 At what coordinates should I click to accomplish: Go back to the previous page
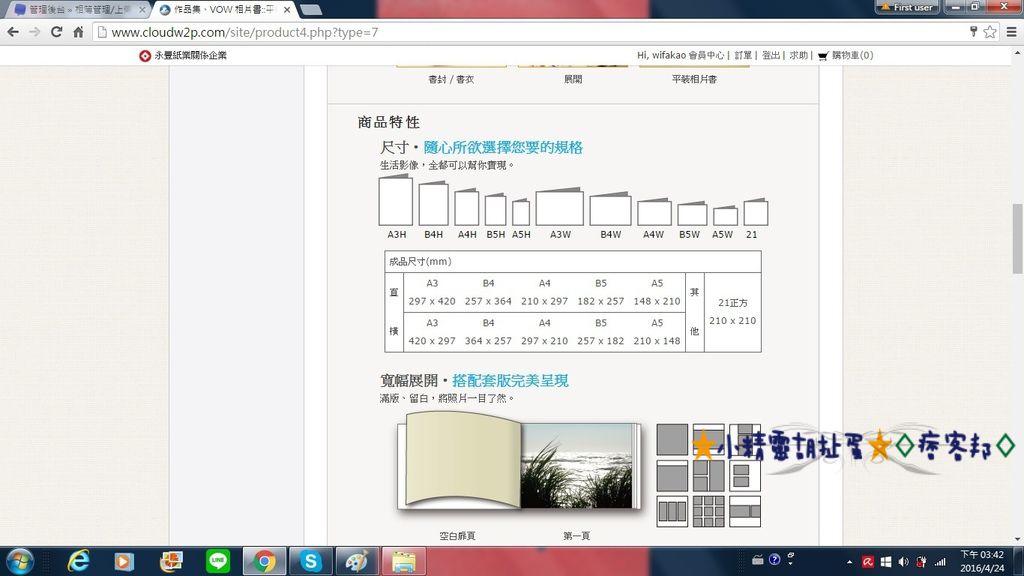coord(13,32)
